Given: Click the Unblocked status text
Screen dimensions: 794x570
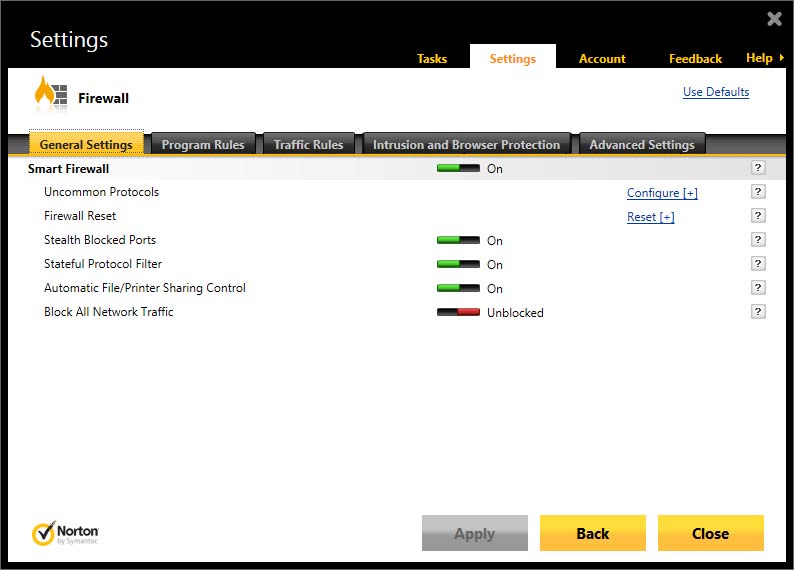Looking at the screenshot, I should click(x=515, y=313).
